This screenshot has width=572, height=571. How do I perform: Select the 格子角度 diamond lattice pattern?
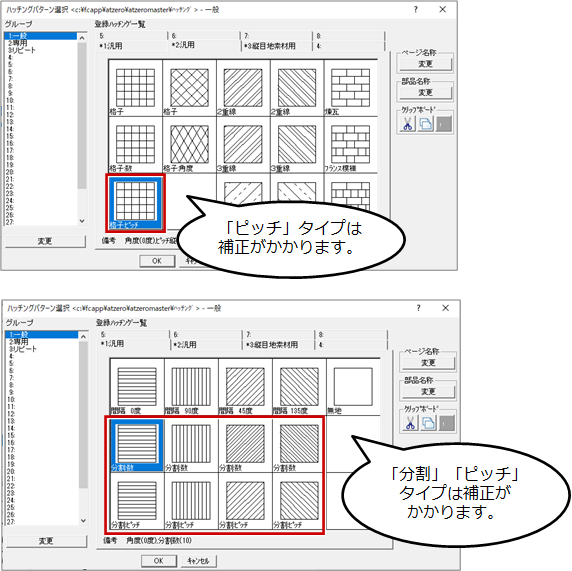pyautogui.click(x=189, y=145)
